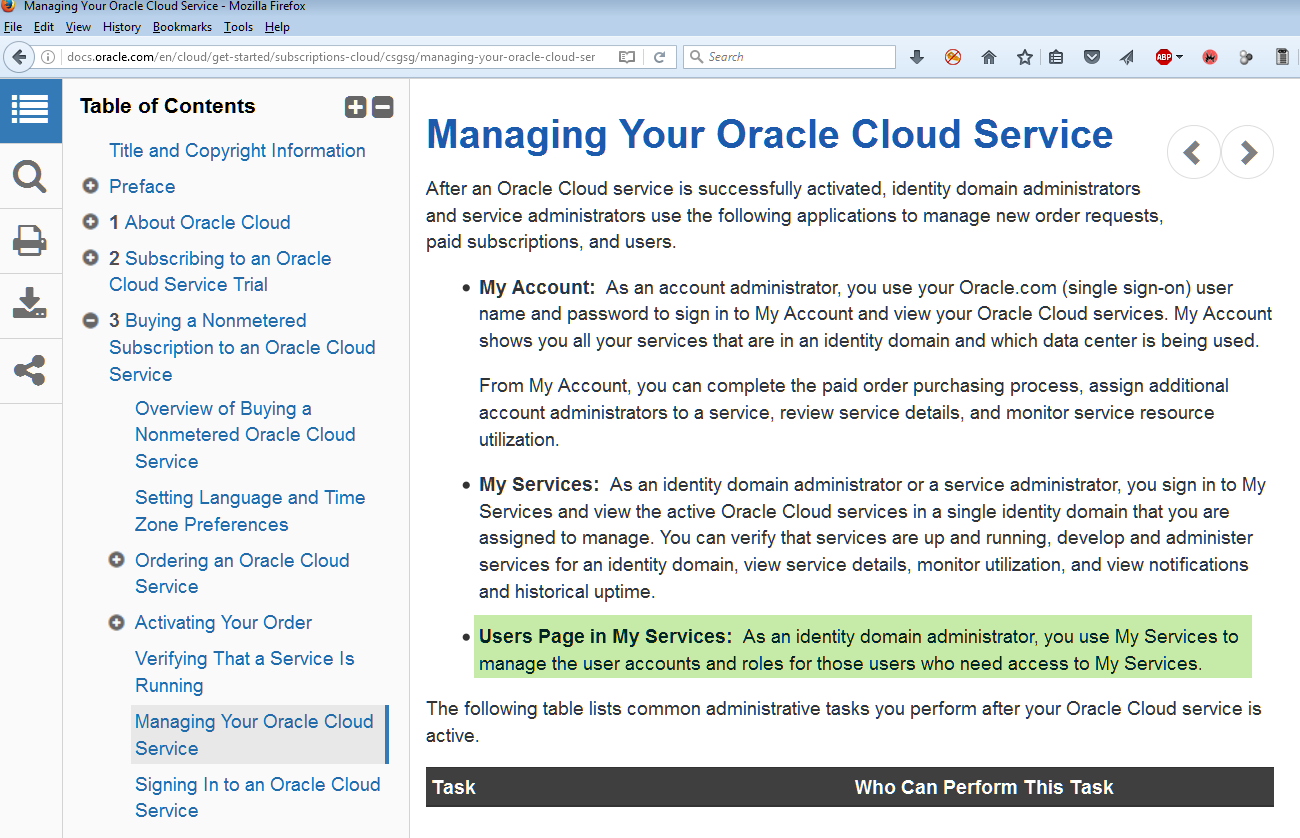Go to next page arrow button

(1247, 153)
